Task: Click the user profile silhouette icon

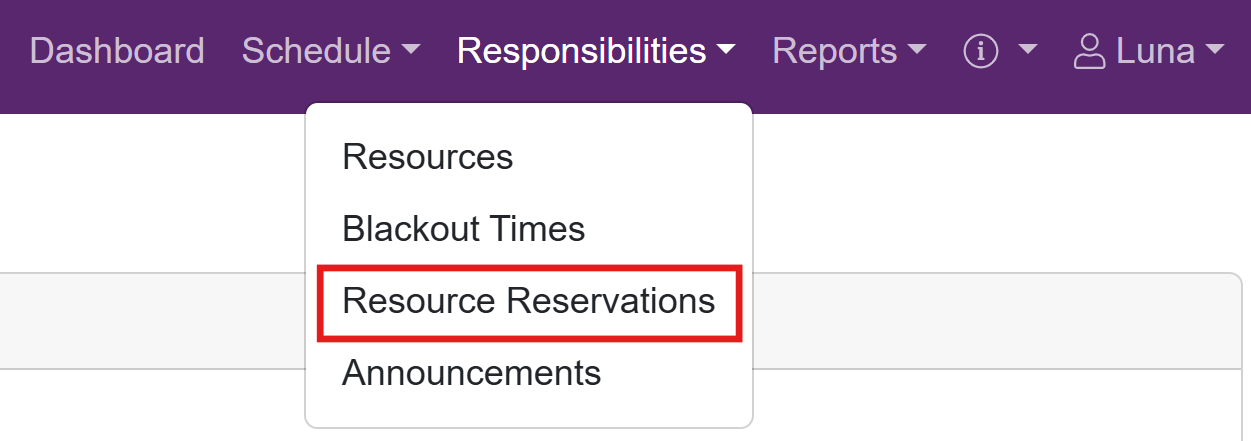Action: (x=1089, y=52)
